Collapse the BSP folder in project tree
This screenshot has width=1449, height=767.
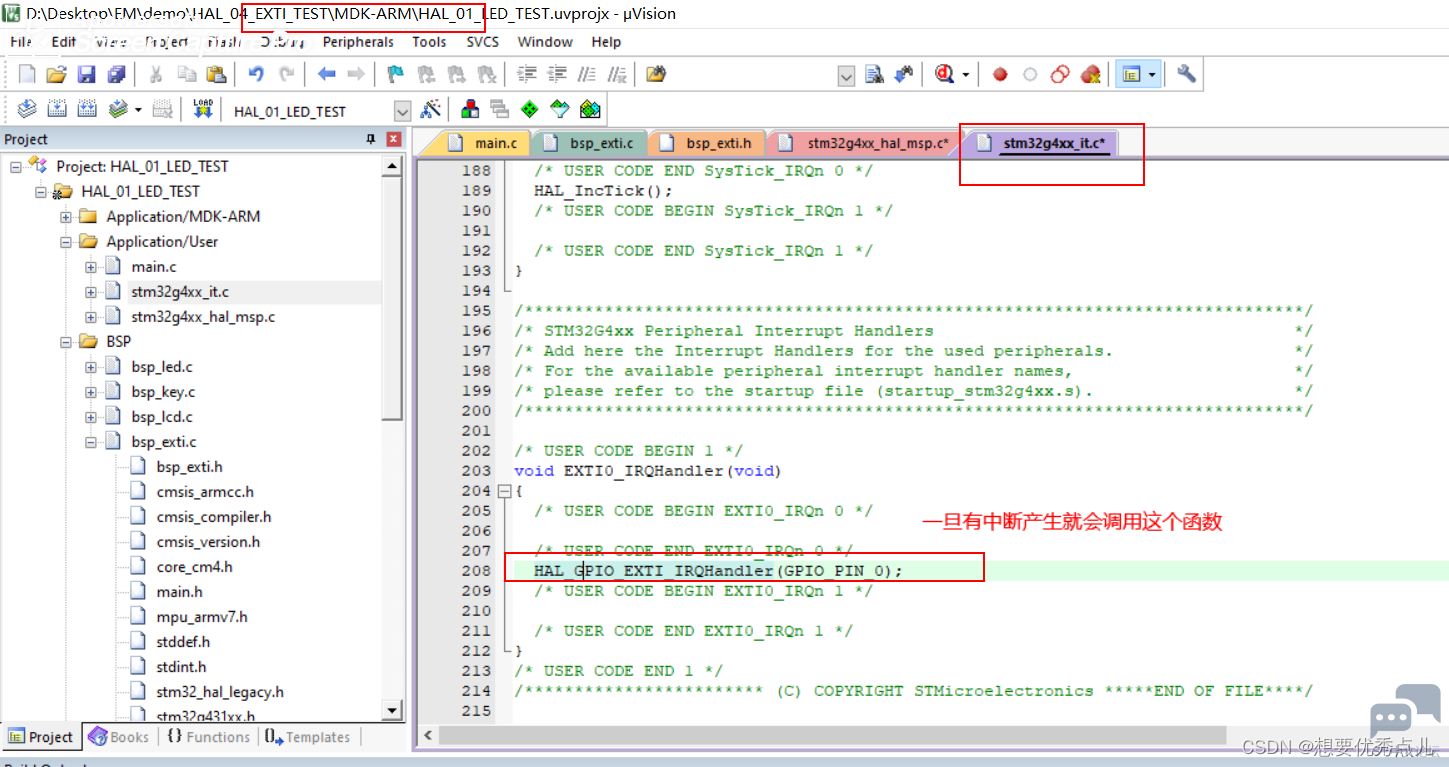click(66, 342)
